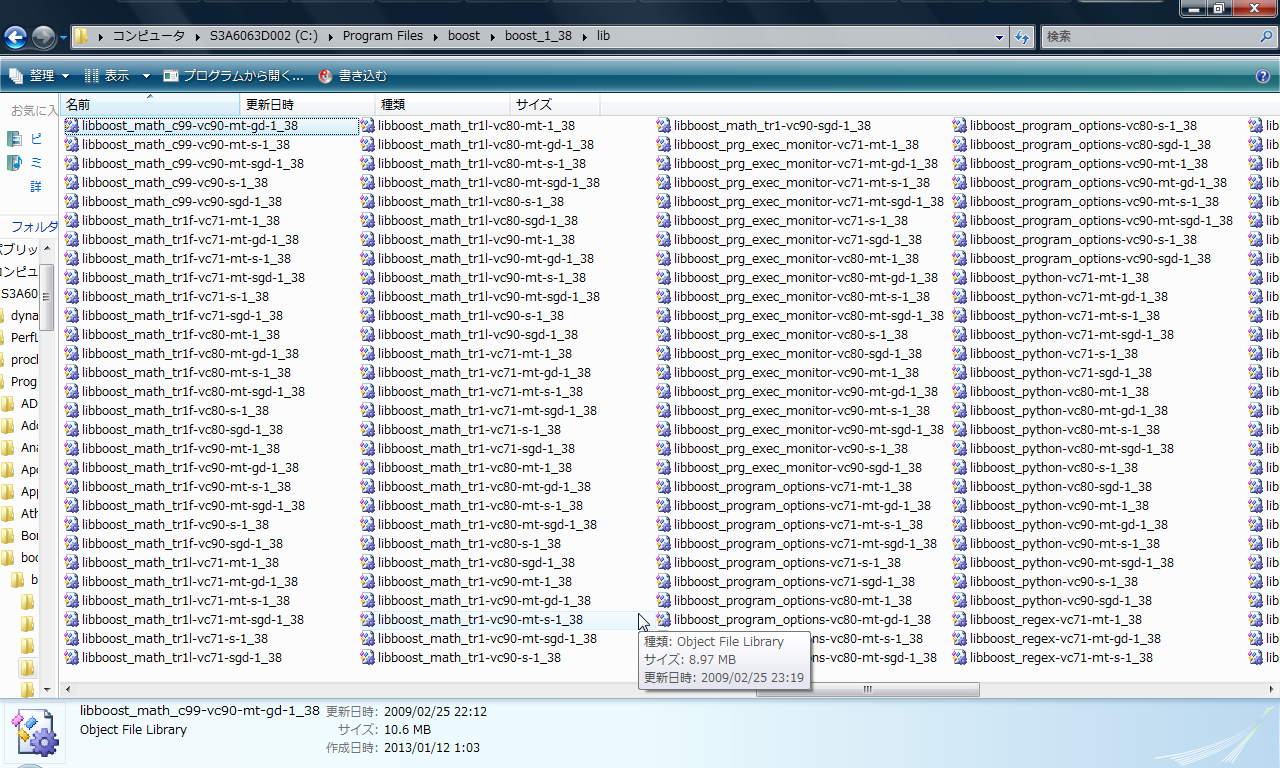Click the refresh icon beside the address bar
Viewport: 1280px width, 768px height.
1022,37
